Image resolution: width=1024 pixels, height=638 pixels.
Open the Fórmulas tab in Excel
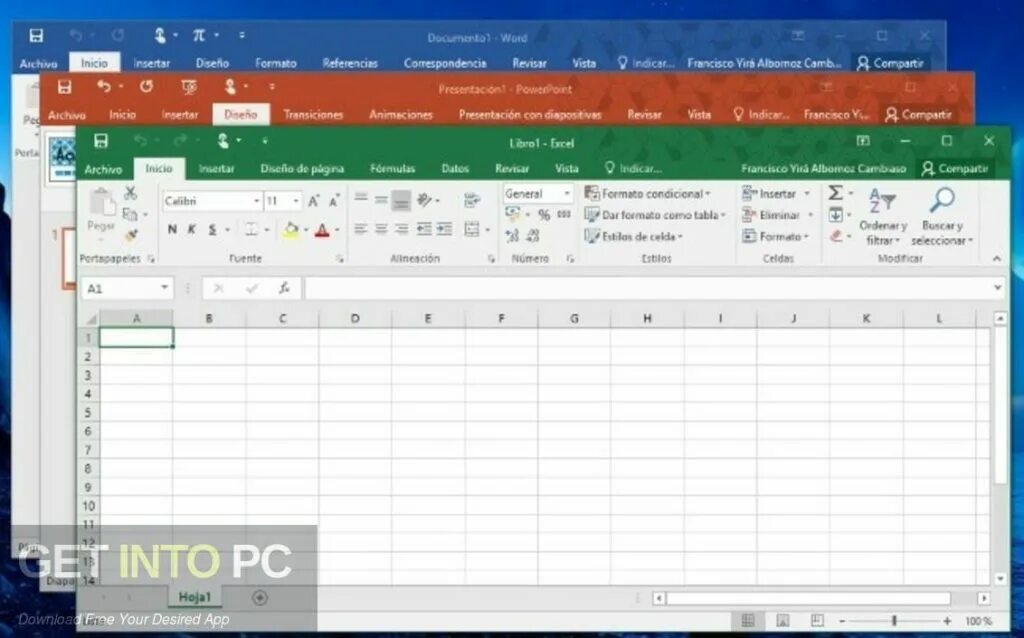[392, 168]
